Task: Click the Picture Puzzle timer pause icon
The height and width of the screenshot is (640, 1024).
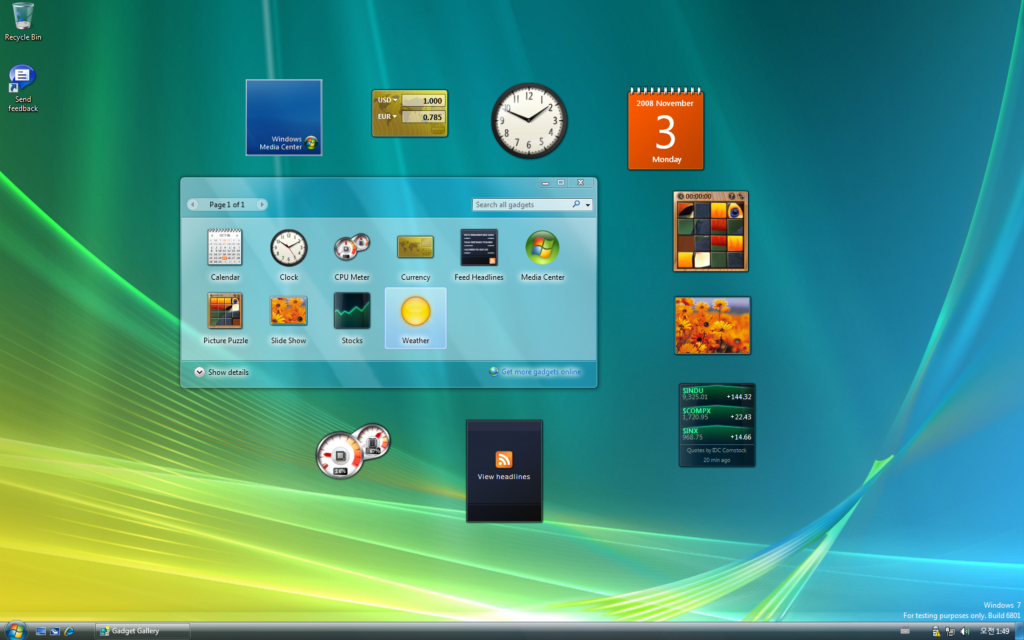Action: (x=680, y=196)
